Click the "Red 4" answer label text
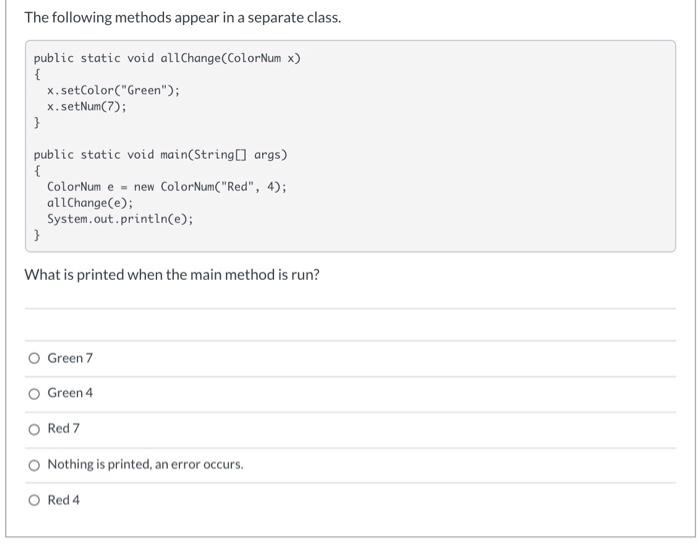Screen dimensions: 700x546 click(x=64, y=500)
